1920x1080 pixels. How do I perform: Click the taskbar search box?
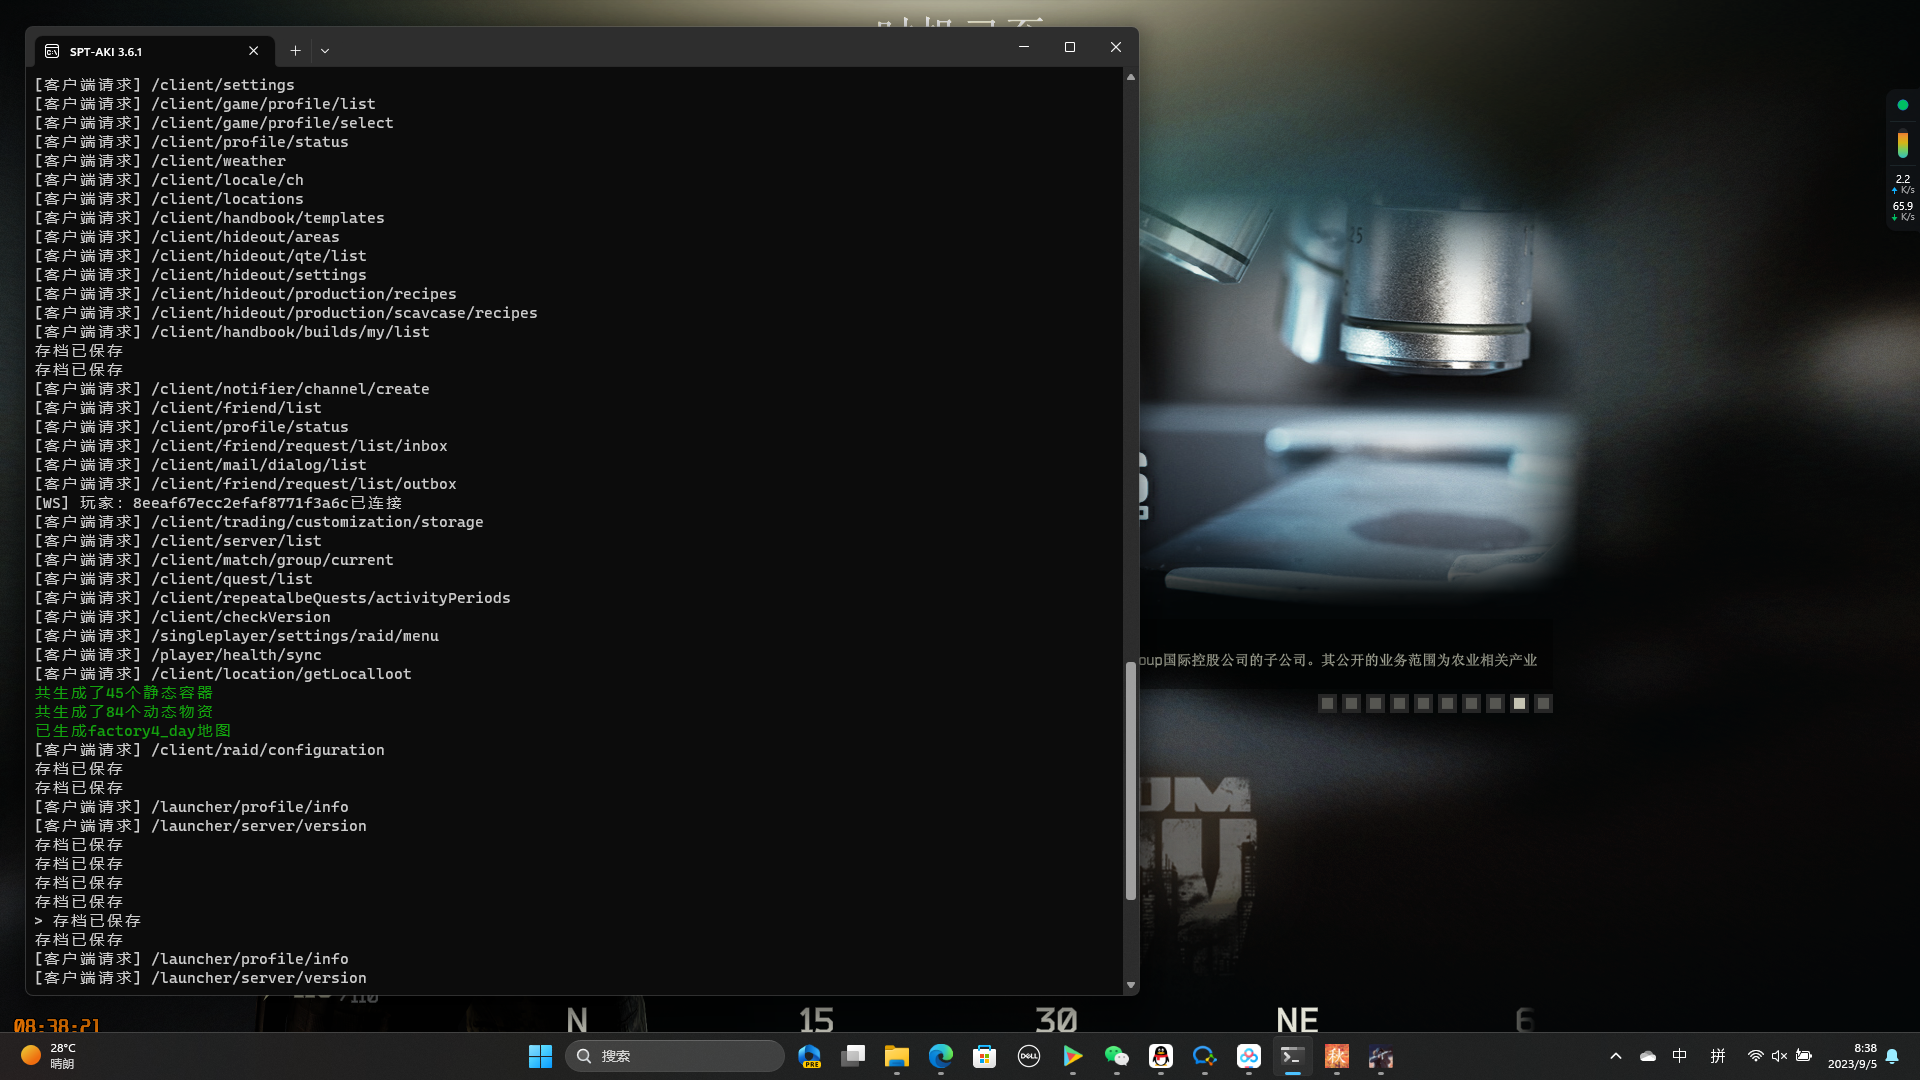pyautogui.click(x=675, y=1056)
